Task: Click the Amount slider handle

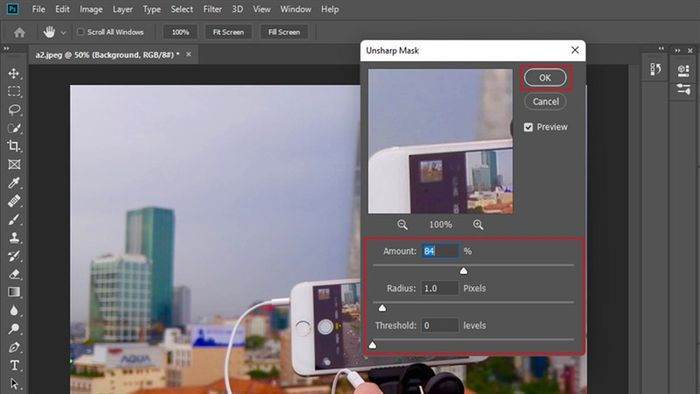Action: (x=463, y=271)
